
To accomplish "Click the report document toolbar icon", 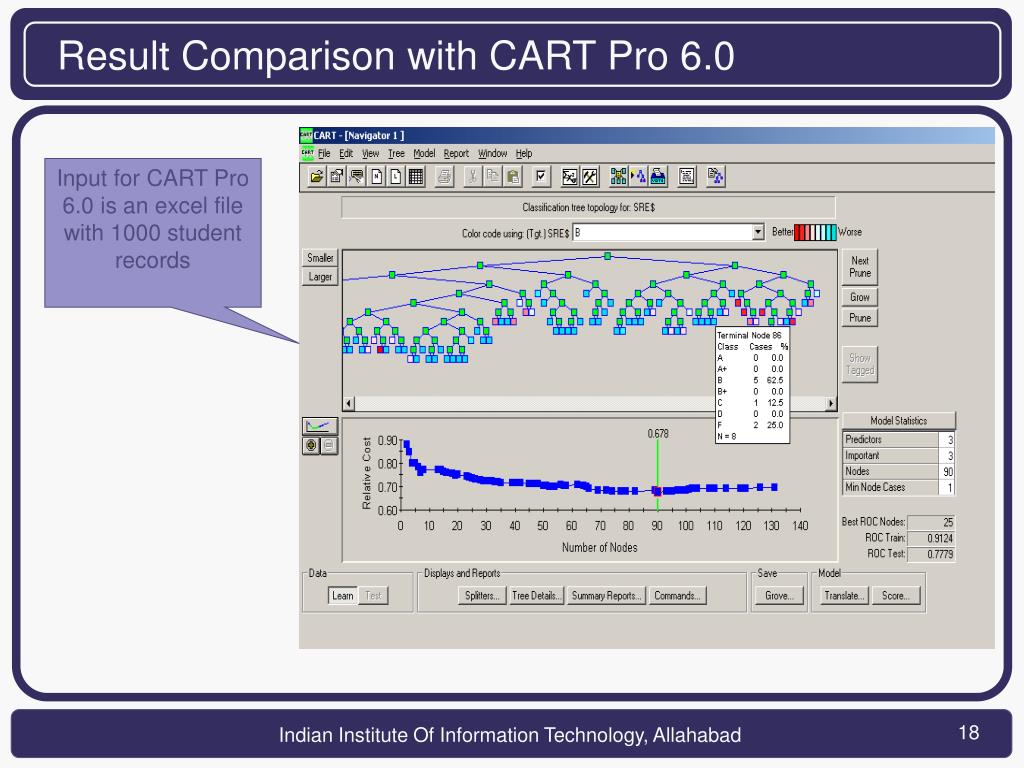I will [686, 176].
